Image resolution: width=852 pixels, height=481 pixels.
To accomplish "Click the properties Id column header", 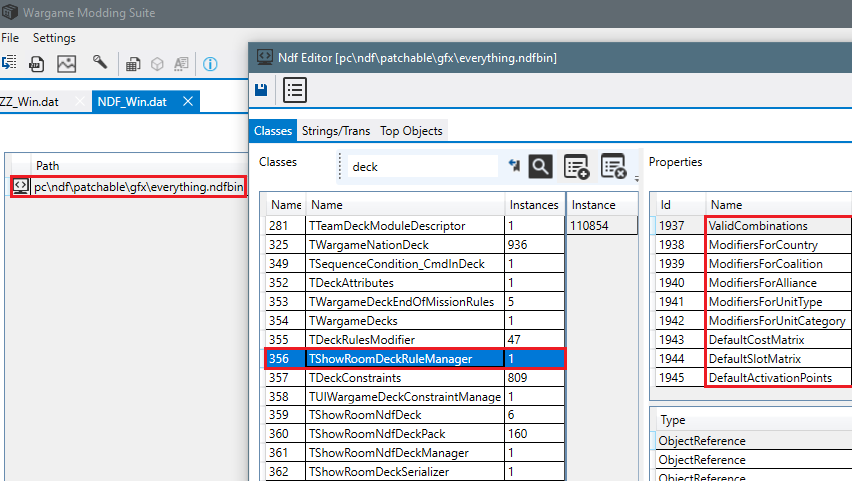I will [680, 205].
